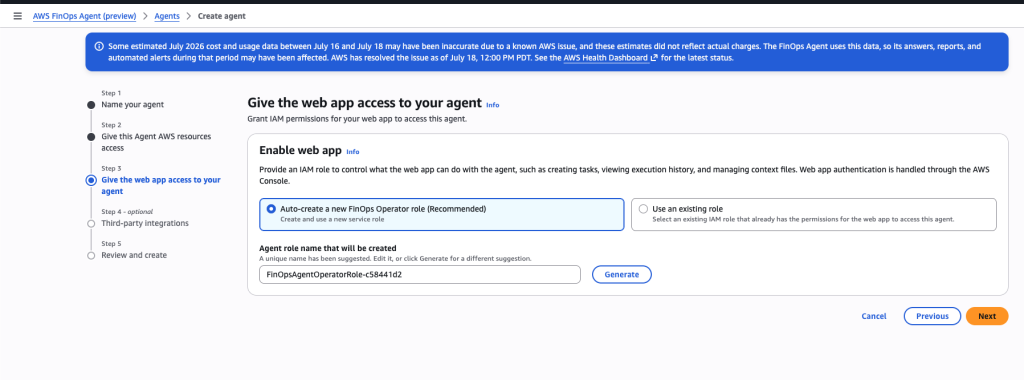Click the Generate role name button
Viewport: 1024px width, 380px height.
622,275
